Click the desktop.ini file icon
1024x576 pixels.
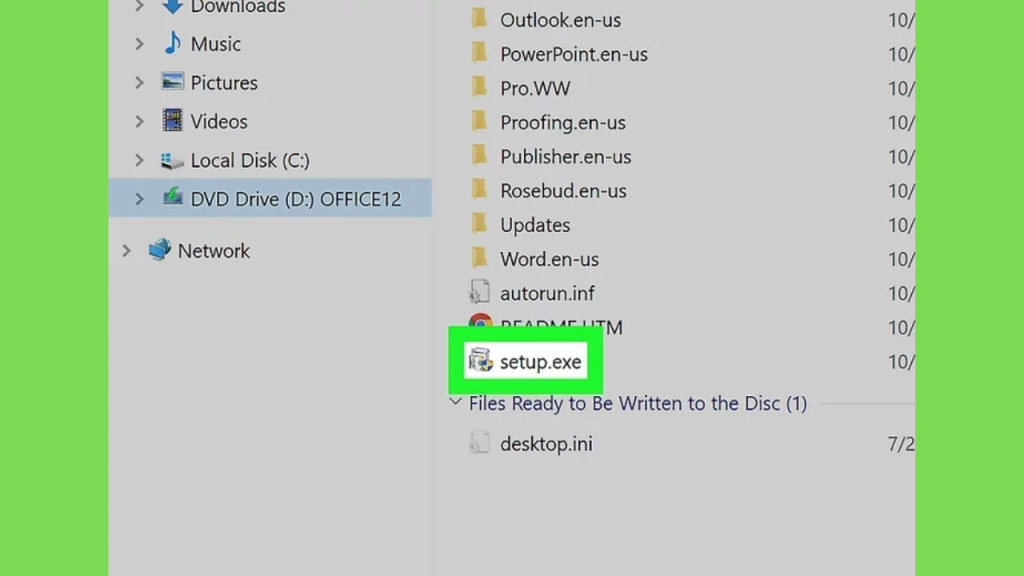click(x=479, y=443)
